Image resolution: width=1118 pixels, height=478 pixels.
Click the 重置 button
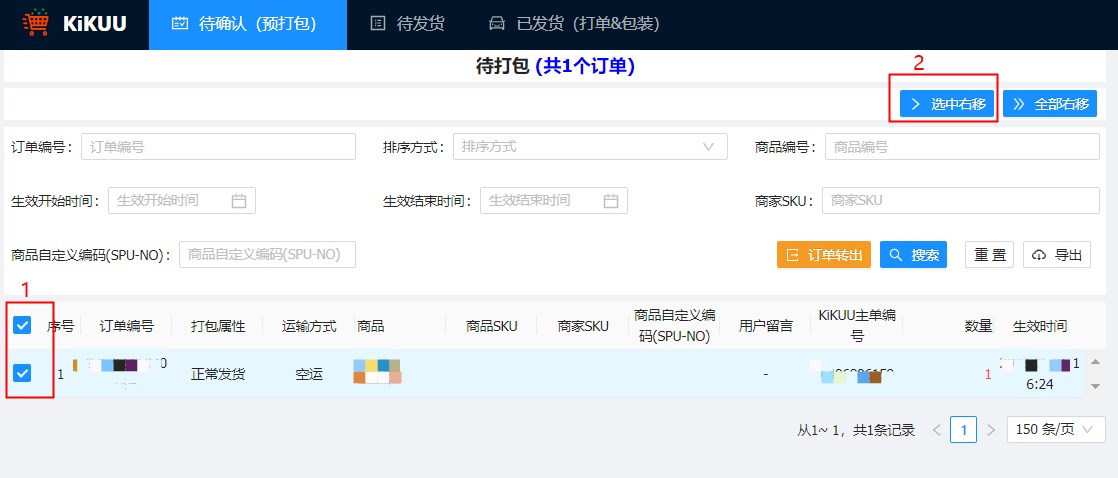(x=990, y=255)
